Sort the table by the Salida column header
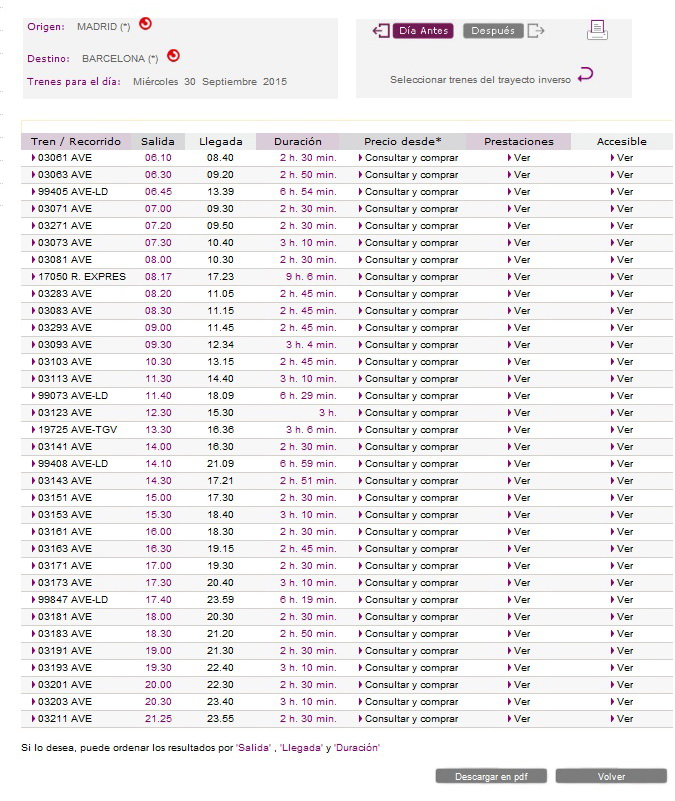The height and width of the screenshot is (801, 675). point(157,142)
